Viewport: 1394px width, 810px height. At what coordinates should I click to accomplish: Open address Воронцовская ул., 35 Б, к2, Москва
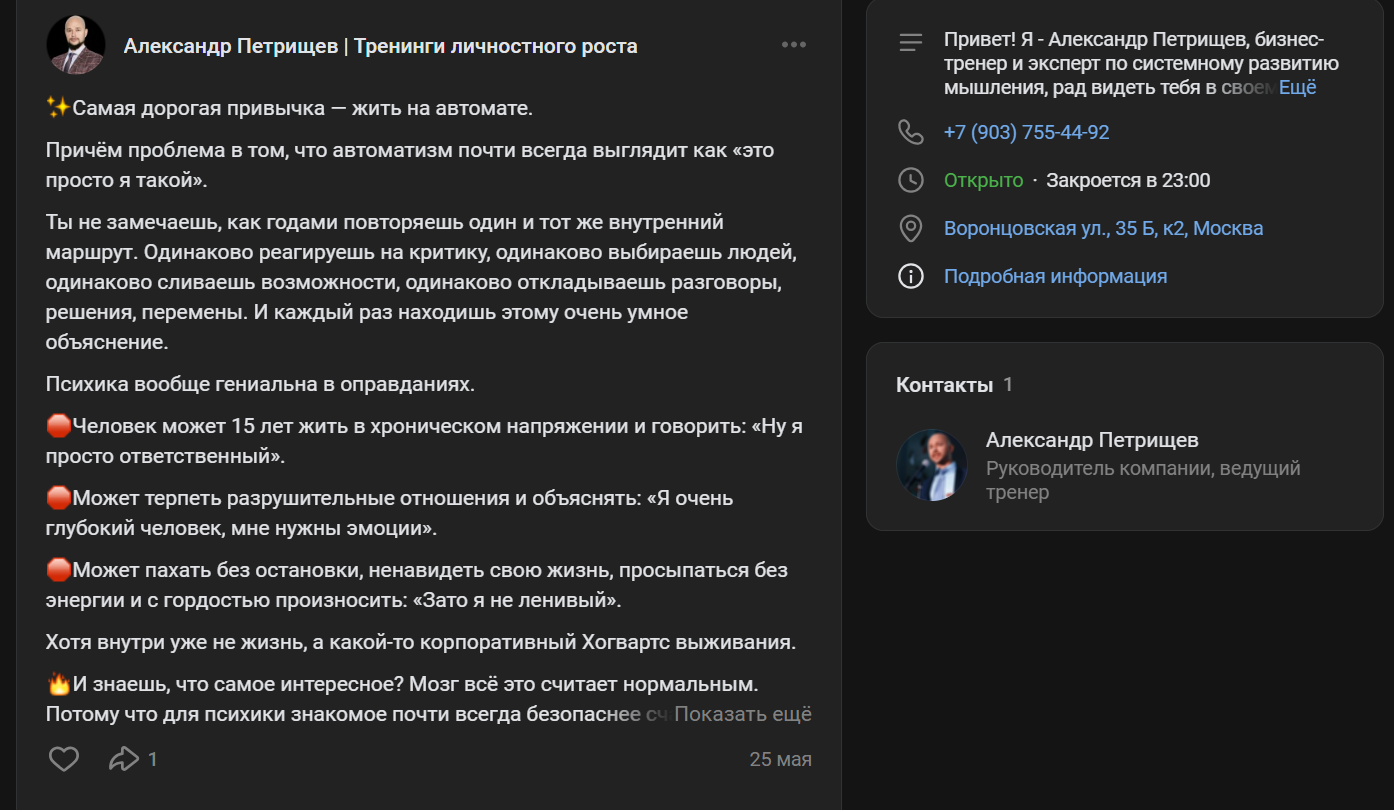click(x=1103, y=228)
